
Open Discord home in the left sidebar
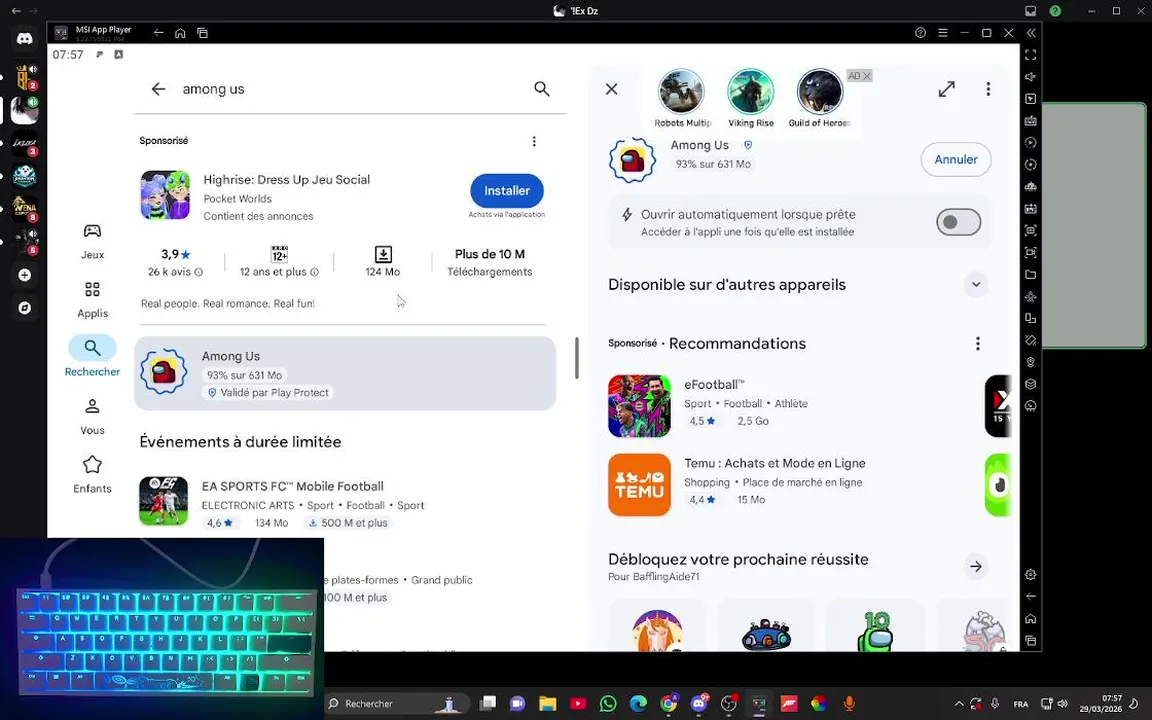25,38
